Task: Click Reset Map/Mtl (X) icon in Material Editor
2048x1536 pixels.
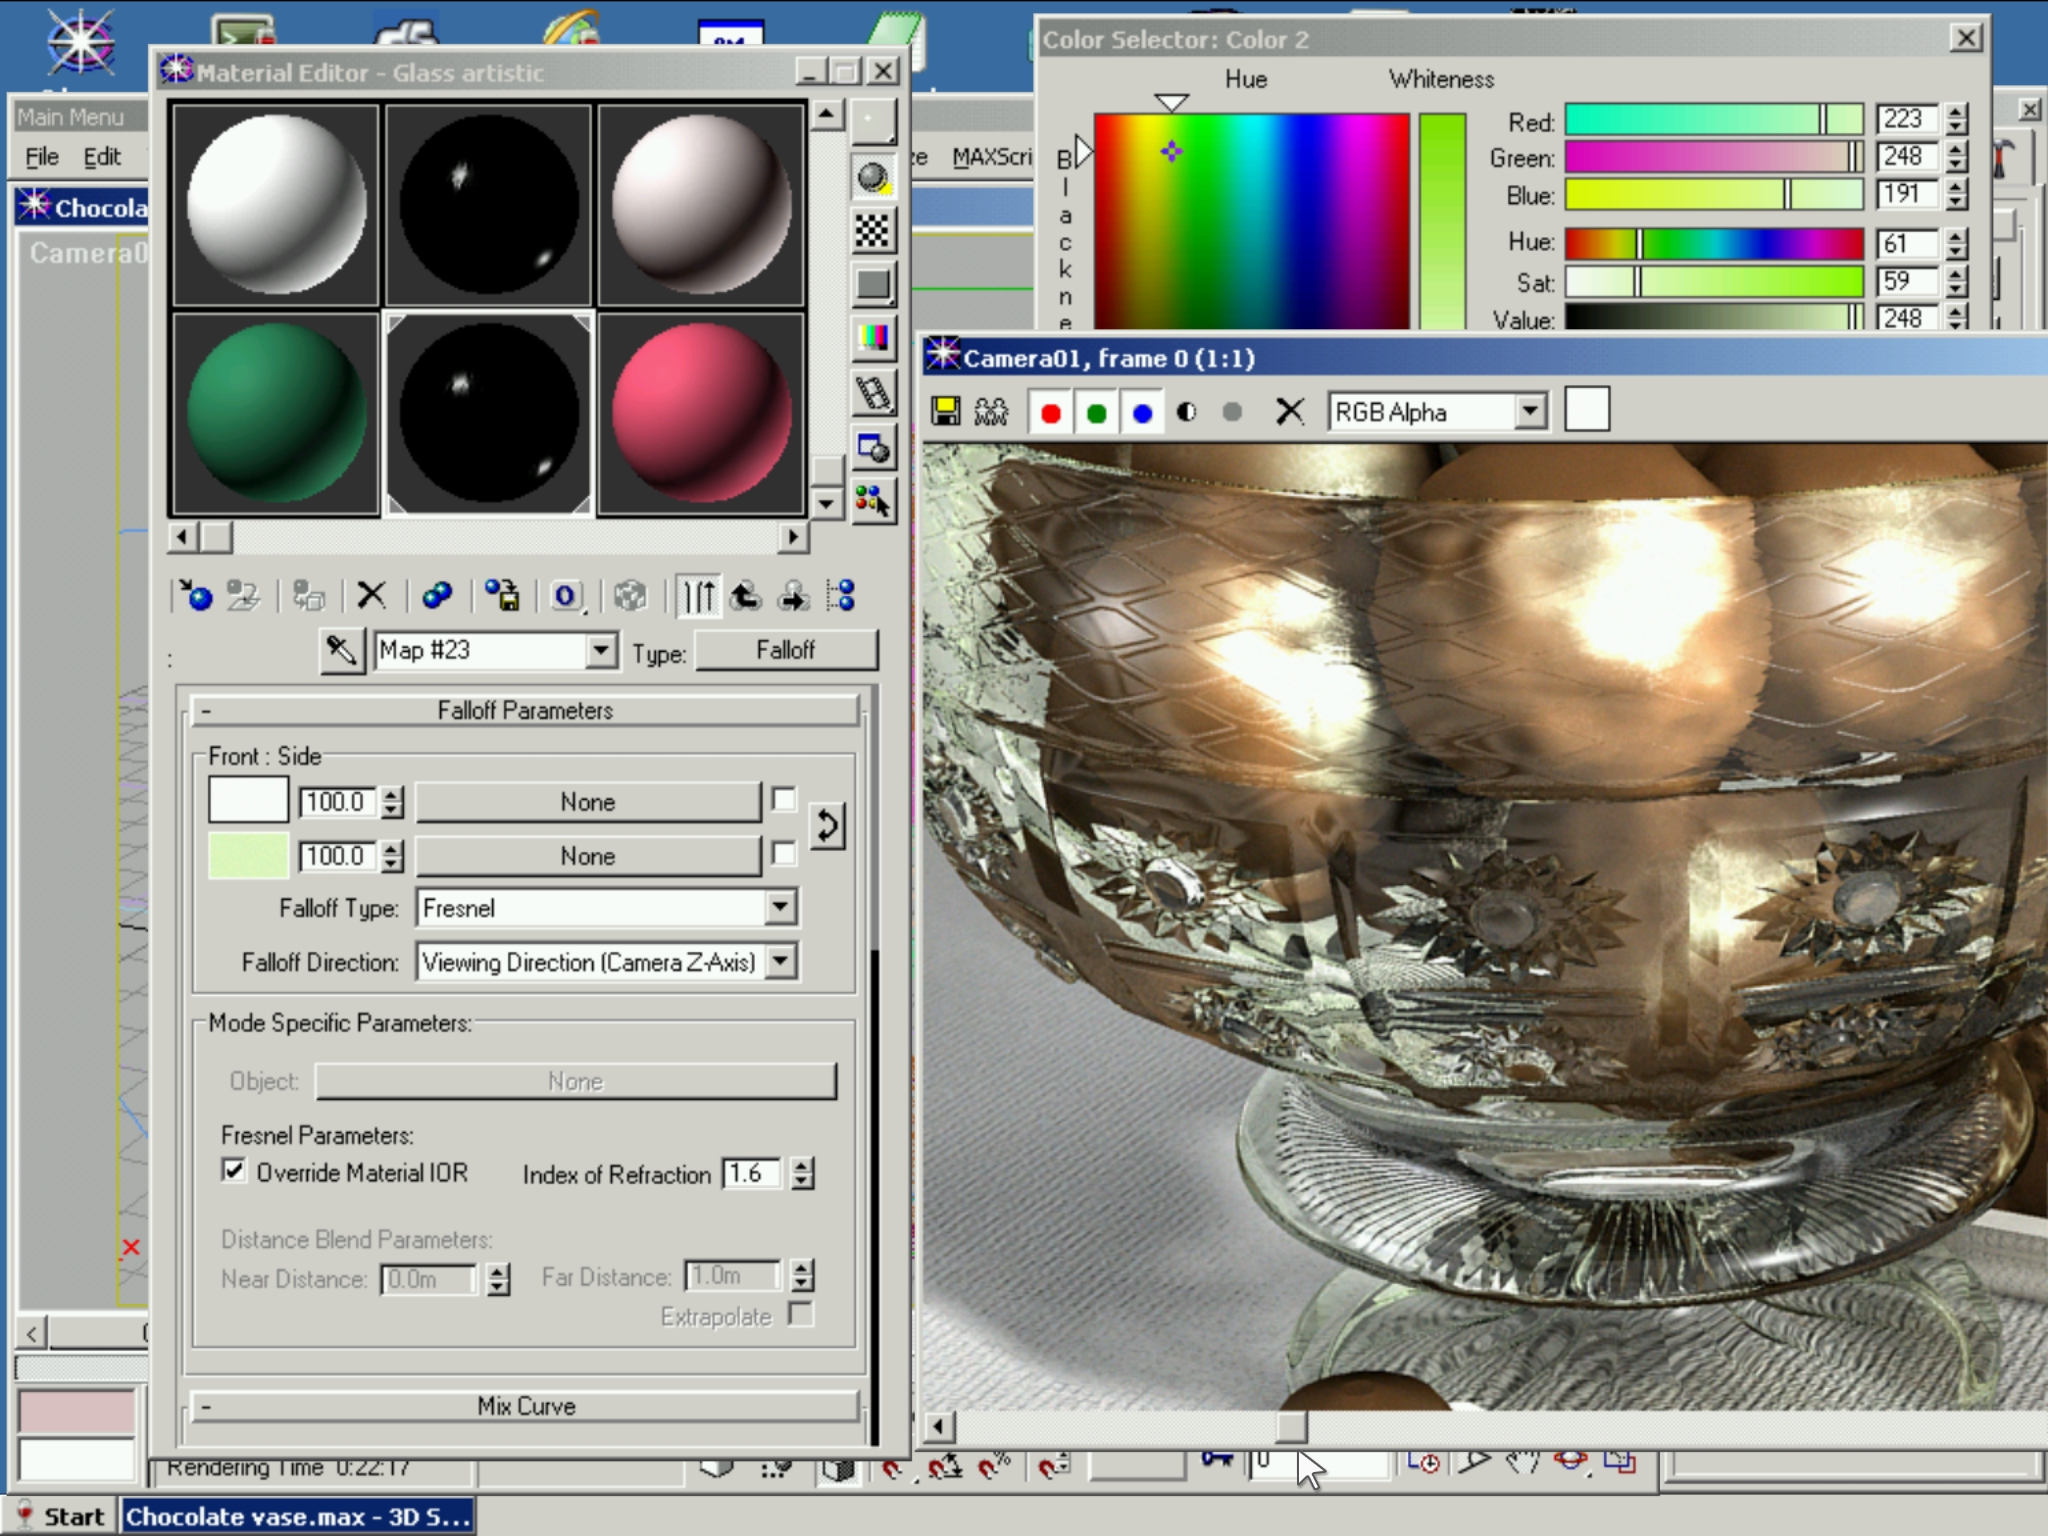Action: pos(371,596)
